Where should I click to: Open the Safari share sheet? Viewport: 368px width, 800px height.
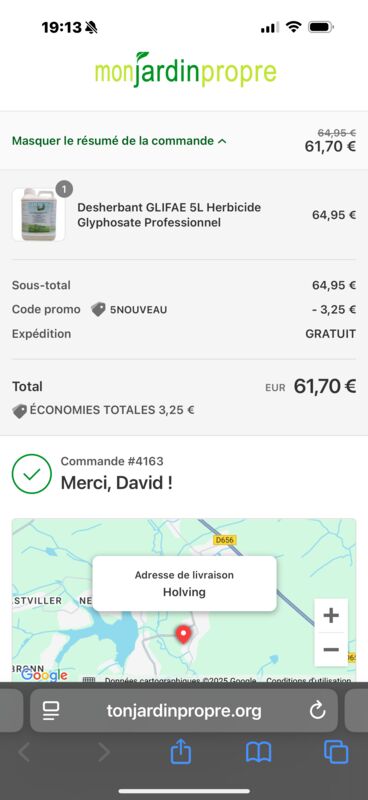(181, 752)
